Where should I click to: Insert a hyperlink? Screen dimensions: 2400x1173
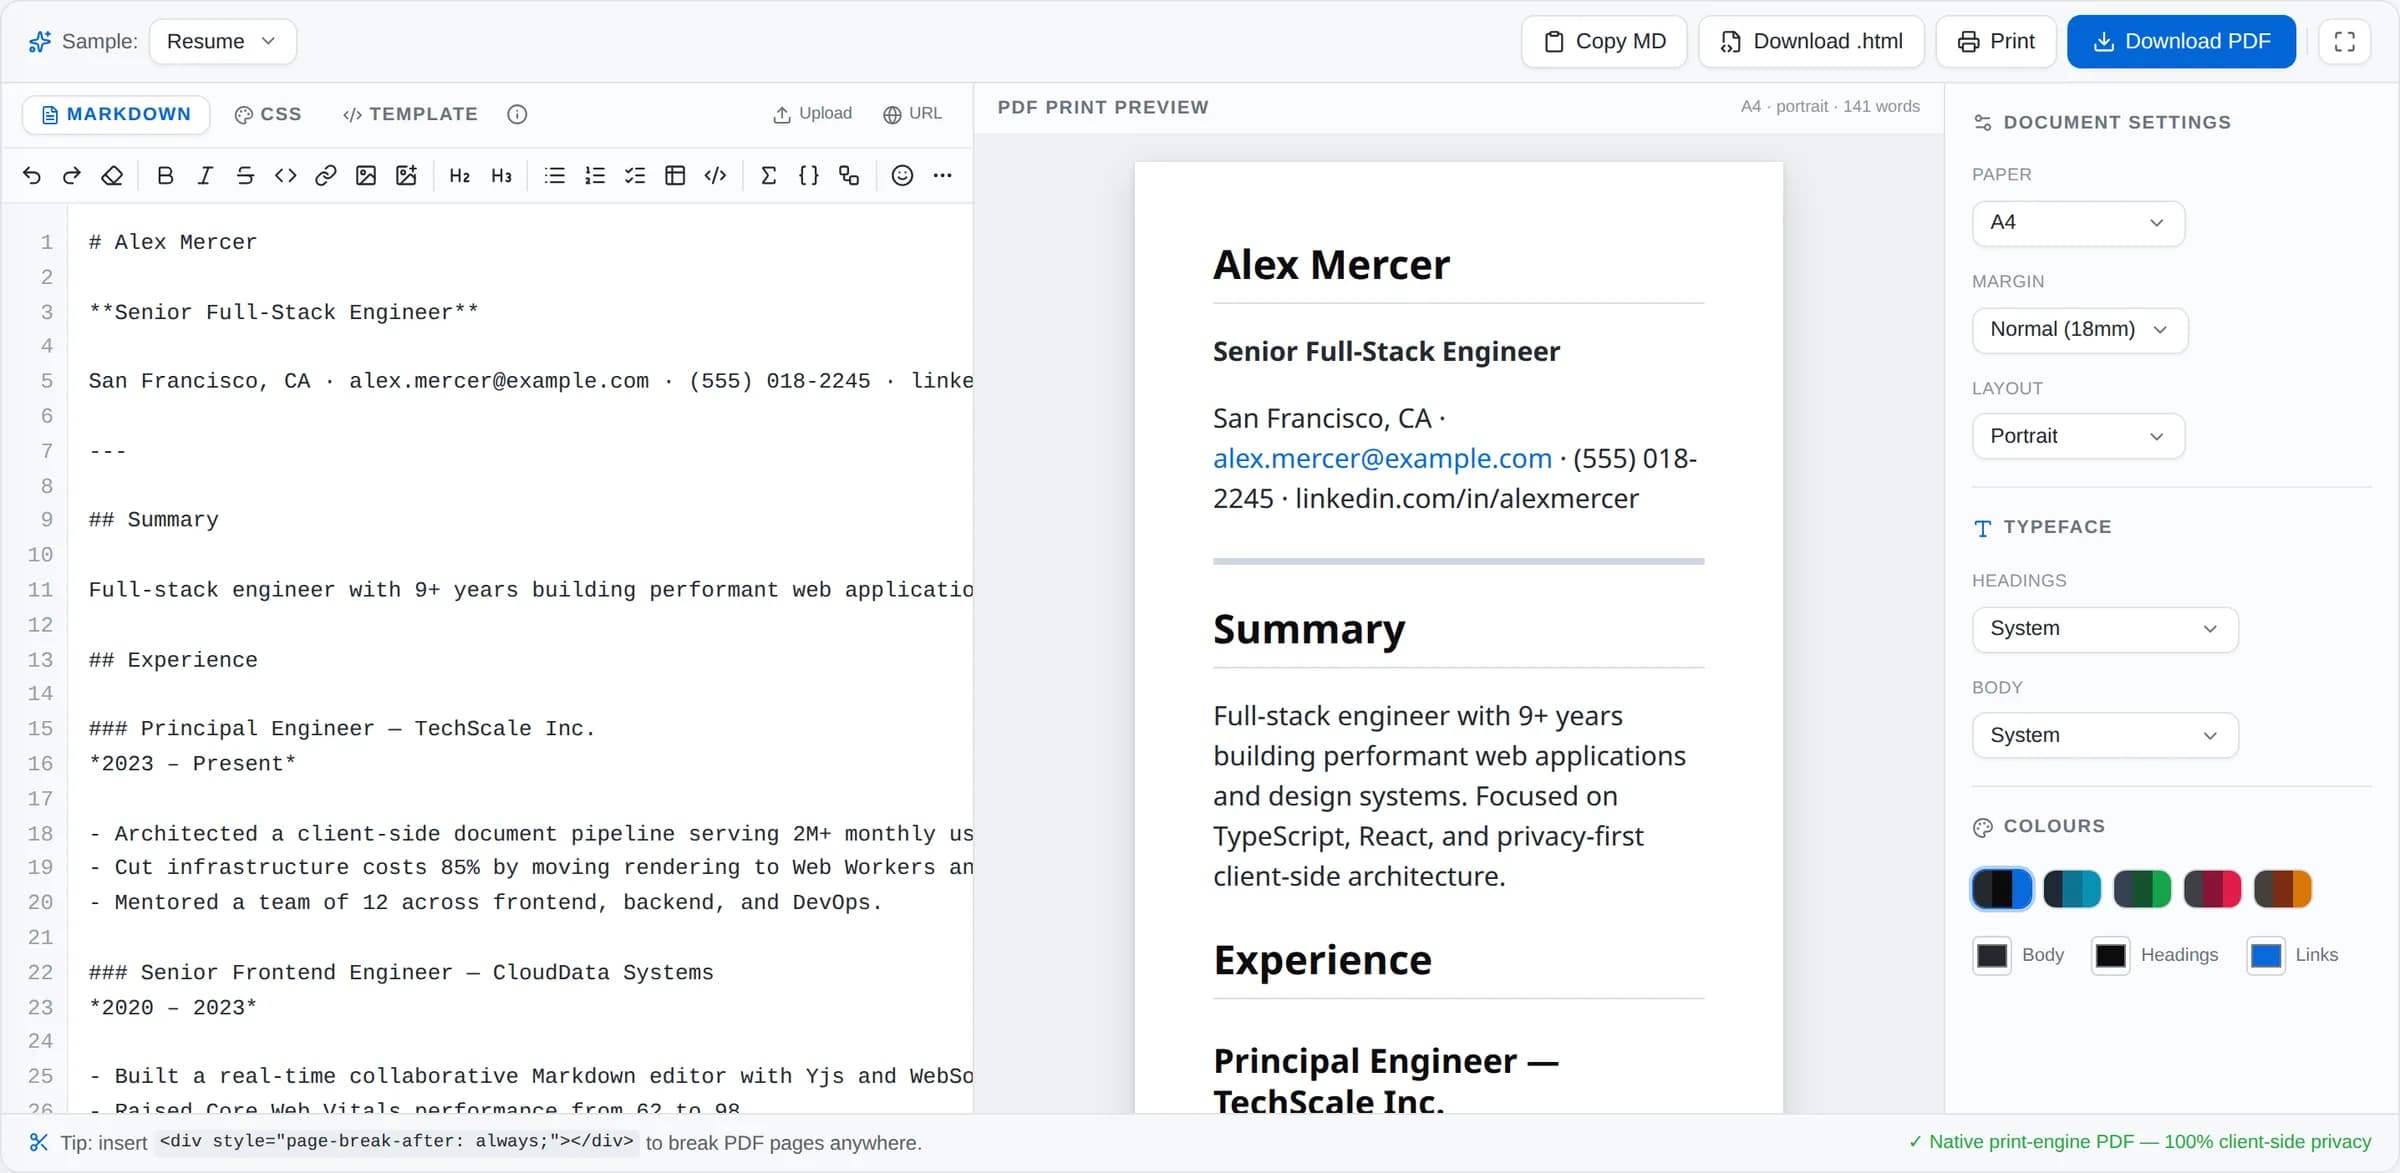[325, 176]
